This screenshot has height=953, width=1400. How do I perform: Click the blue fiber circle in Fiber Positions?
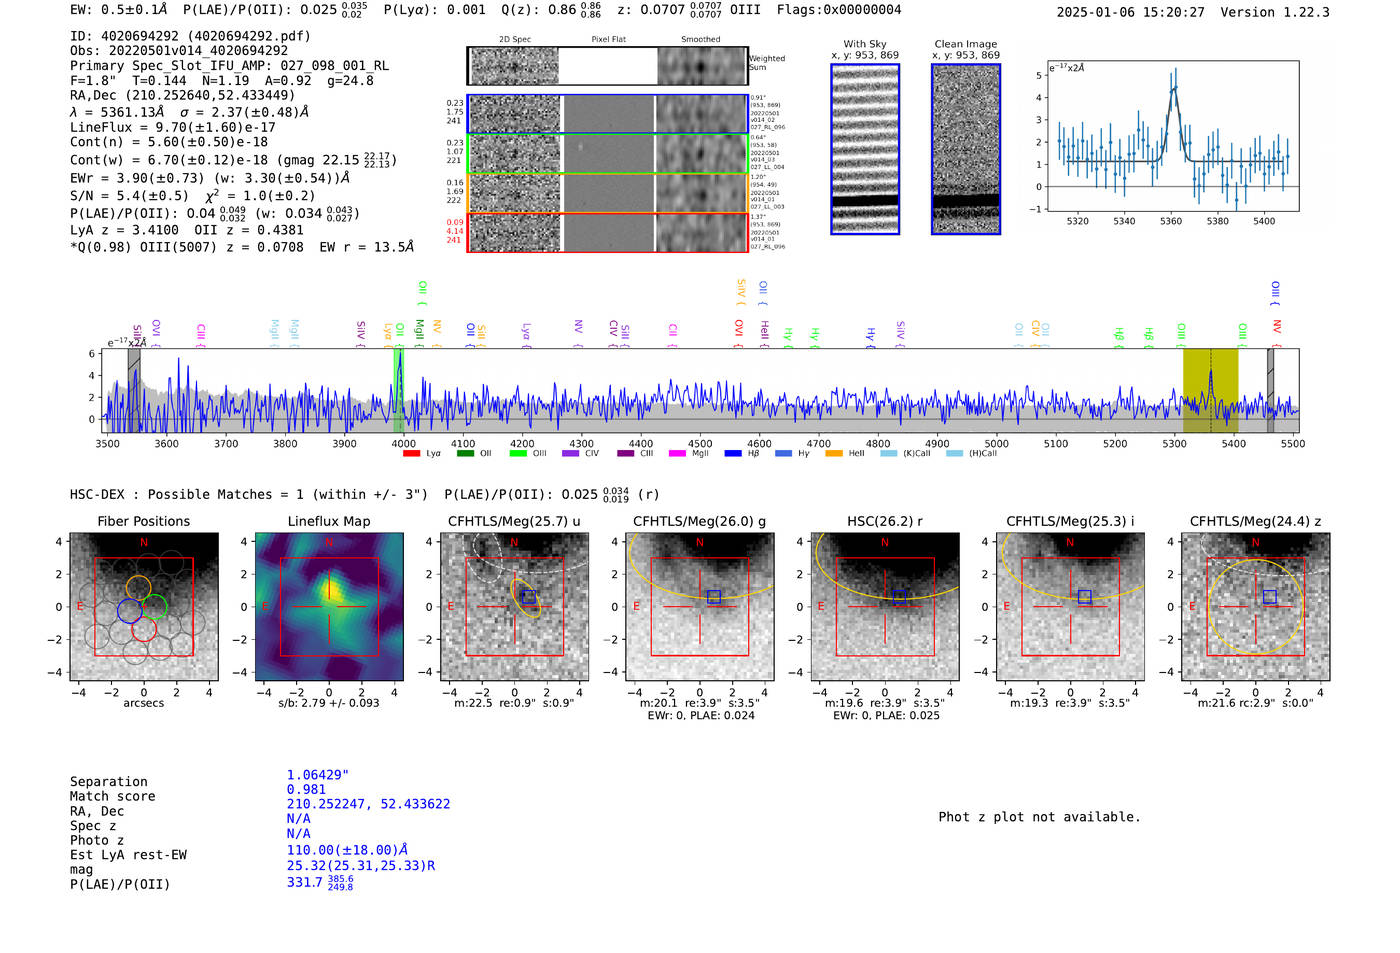pos(130,610)
